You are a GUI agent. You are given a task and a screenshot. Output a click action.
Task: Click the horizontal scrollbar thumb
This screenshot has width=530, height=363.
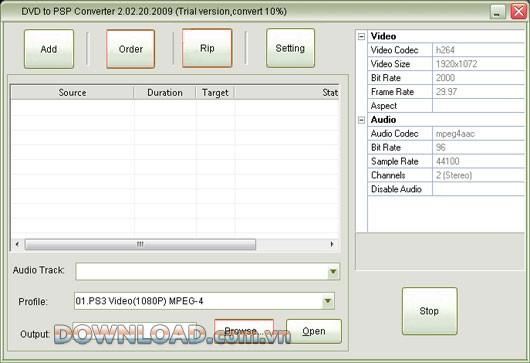tap(140, 244)
